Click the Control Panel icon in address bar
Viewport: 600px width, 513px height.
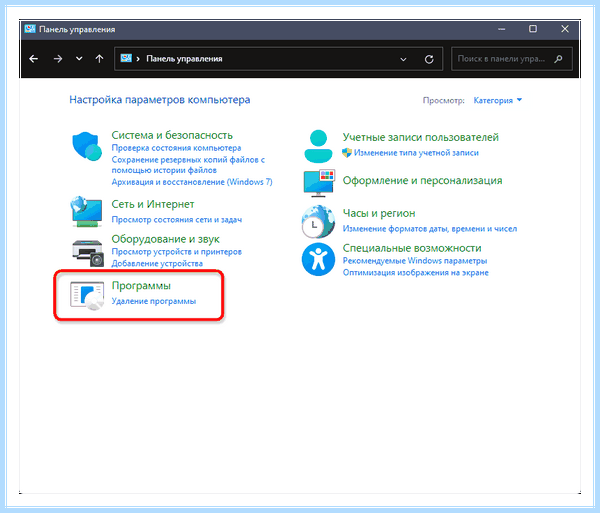tap(126, 58)
